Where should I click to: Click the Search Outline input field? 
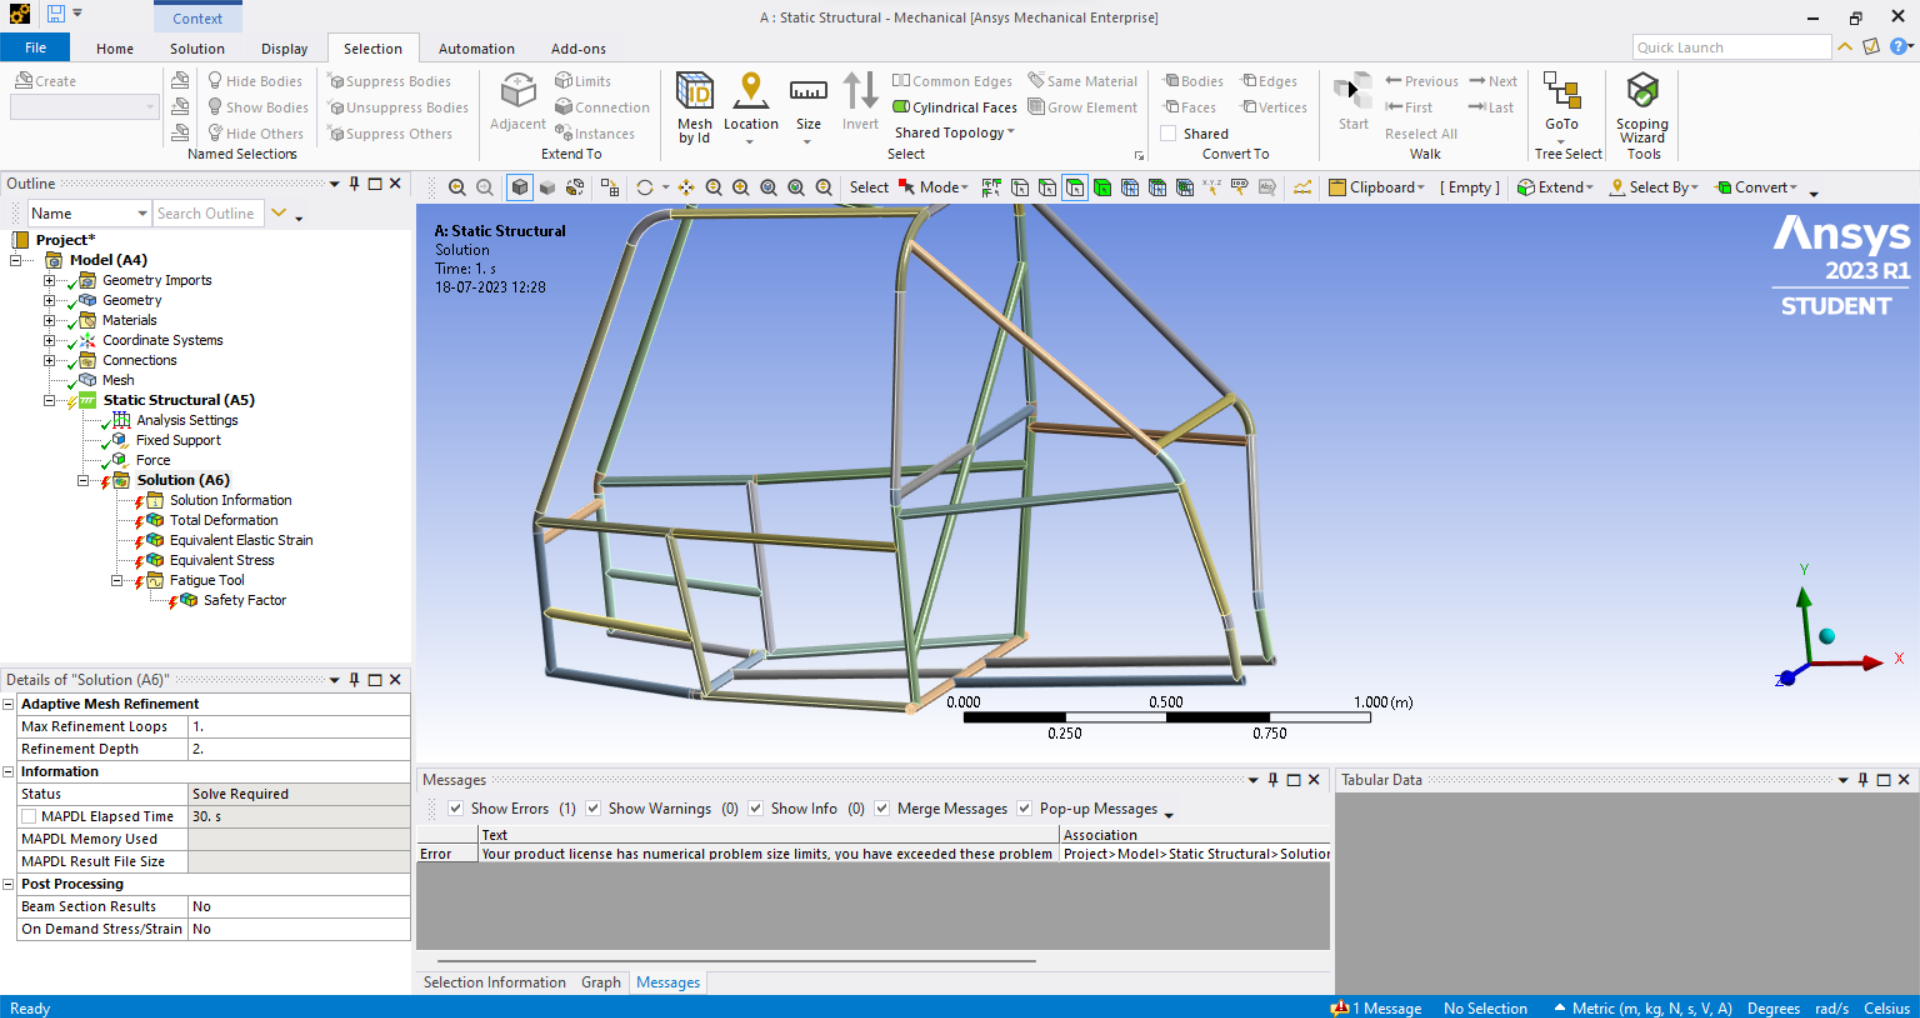click(x=207, y=213)
